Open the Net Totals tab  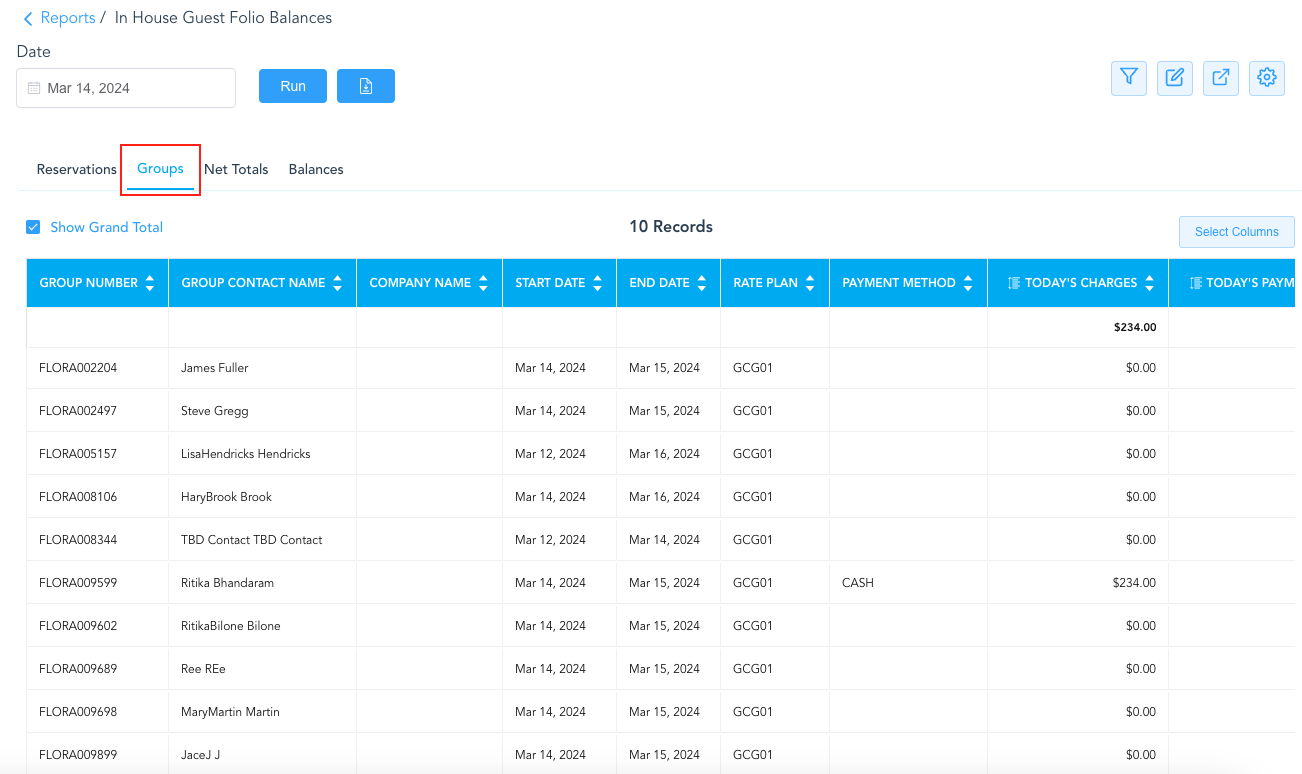tap(236, 169)
